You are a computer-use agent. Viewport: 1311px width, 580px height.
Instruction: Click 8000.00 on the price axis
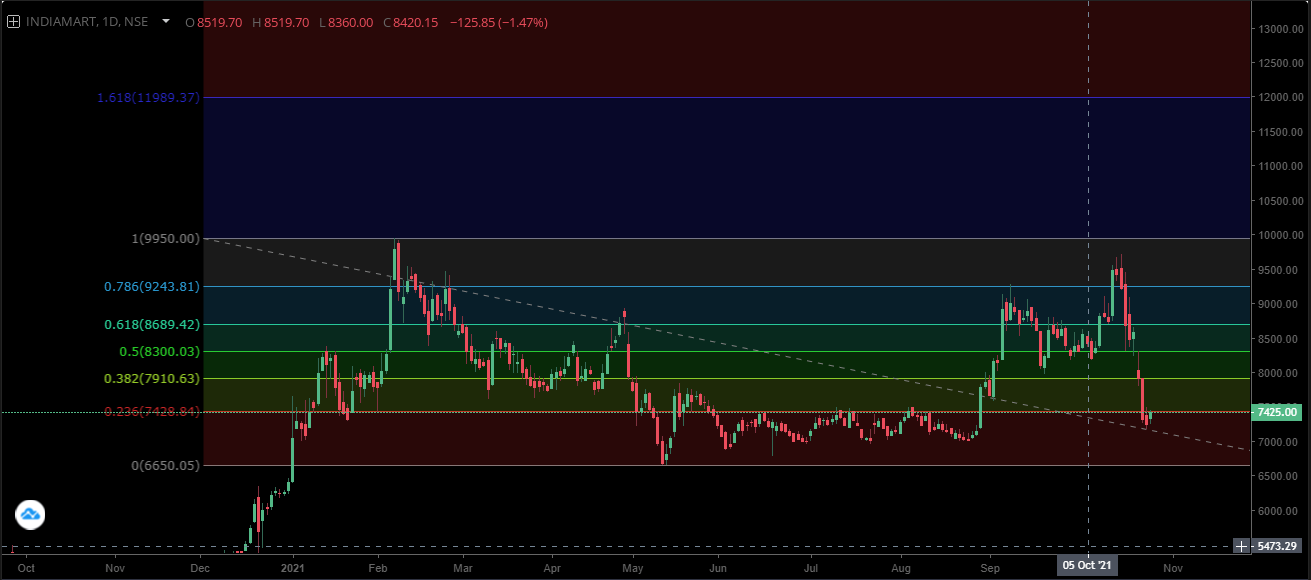pyautogui.click(x=1280, y=373)
